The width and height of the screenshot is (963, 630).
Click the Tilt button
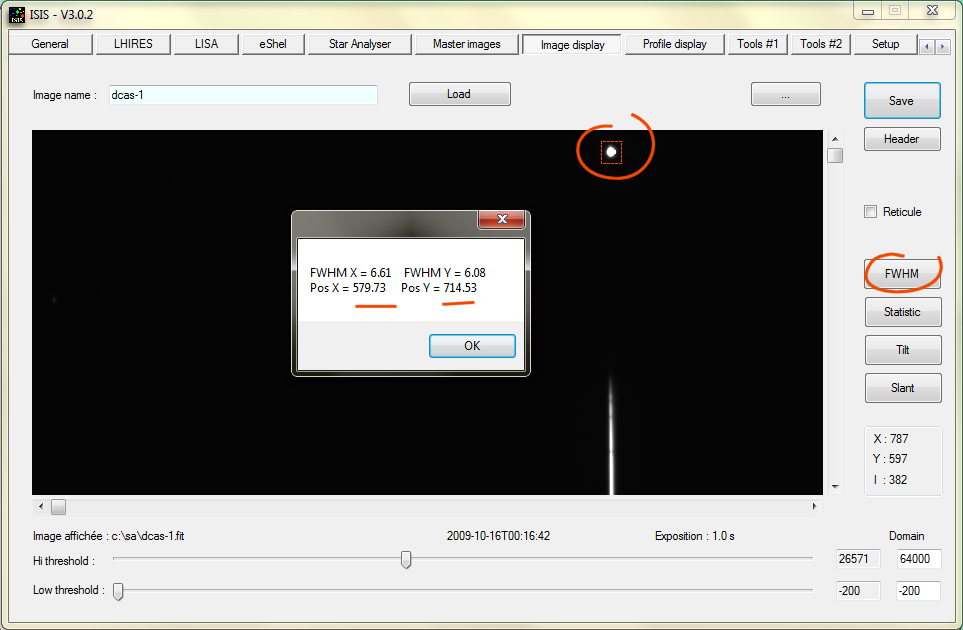click(902, 350)
